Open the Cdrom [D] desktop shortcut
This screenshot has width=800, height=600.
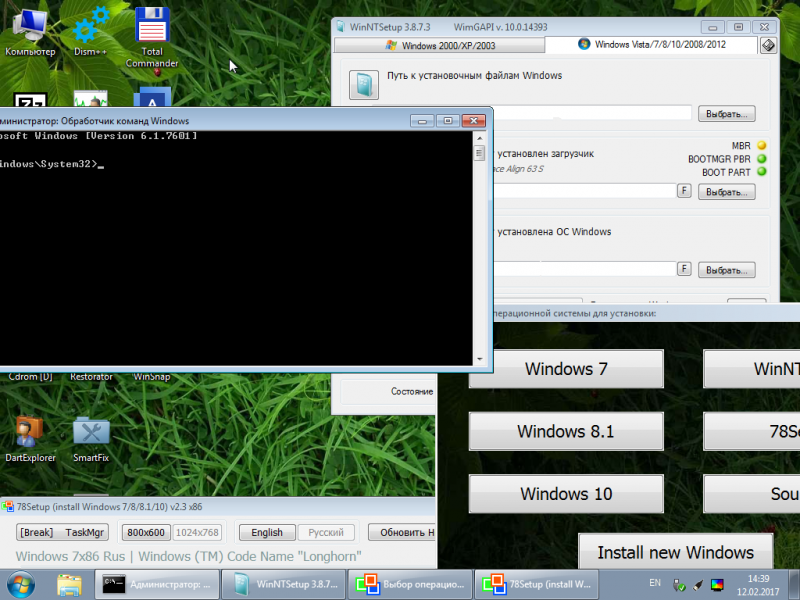30,377
